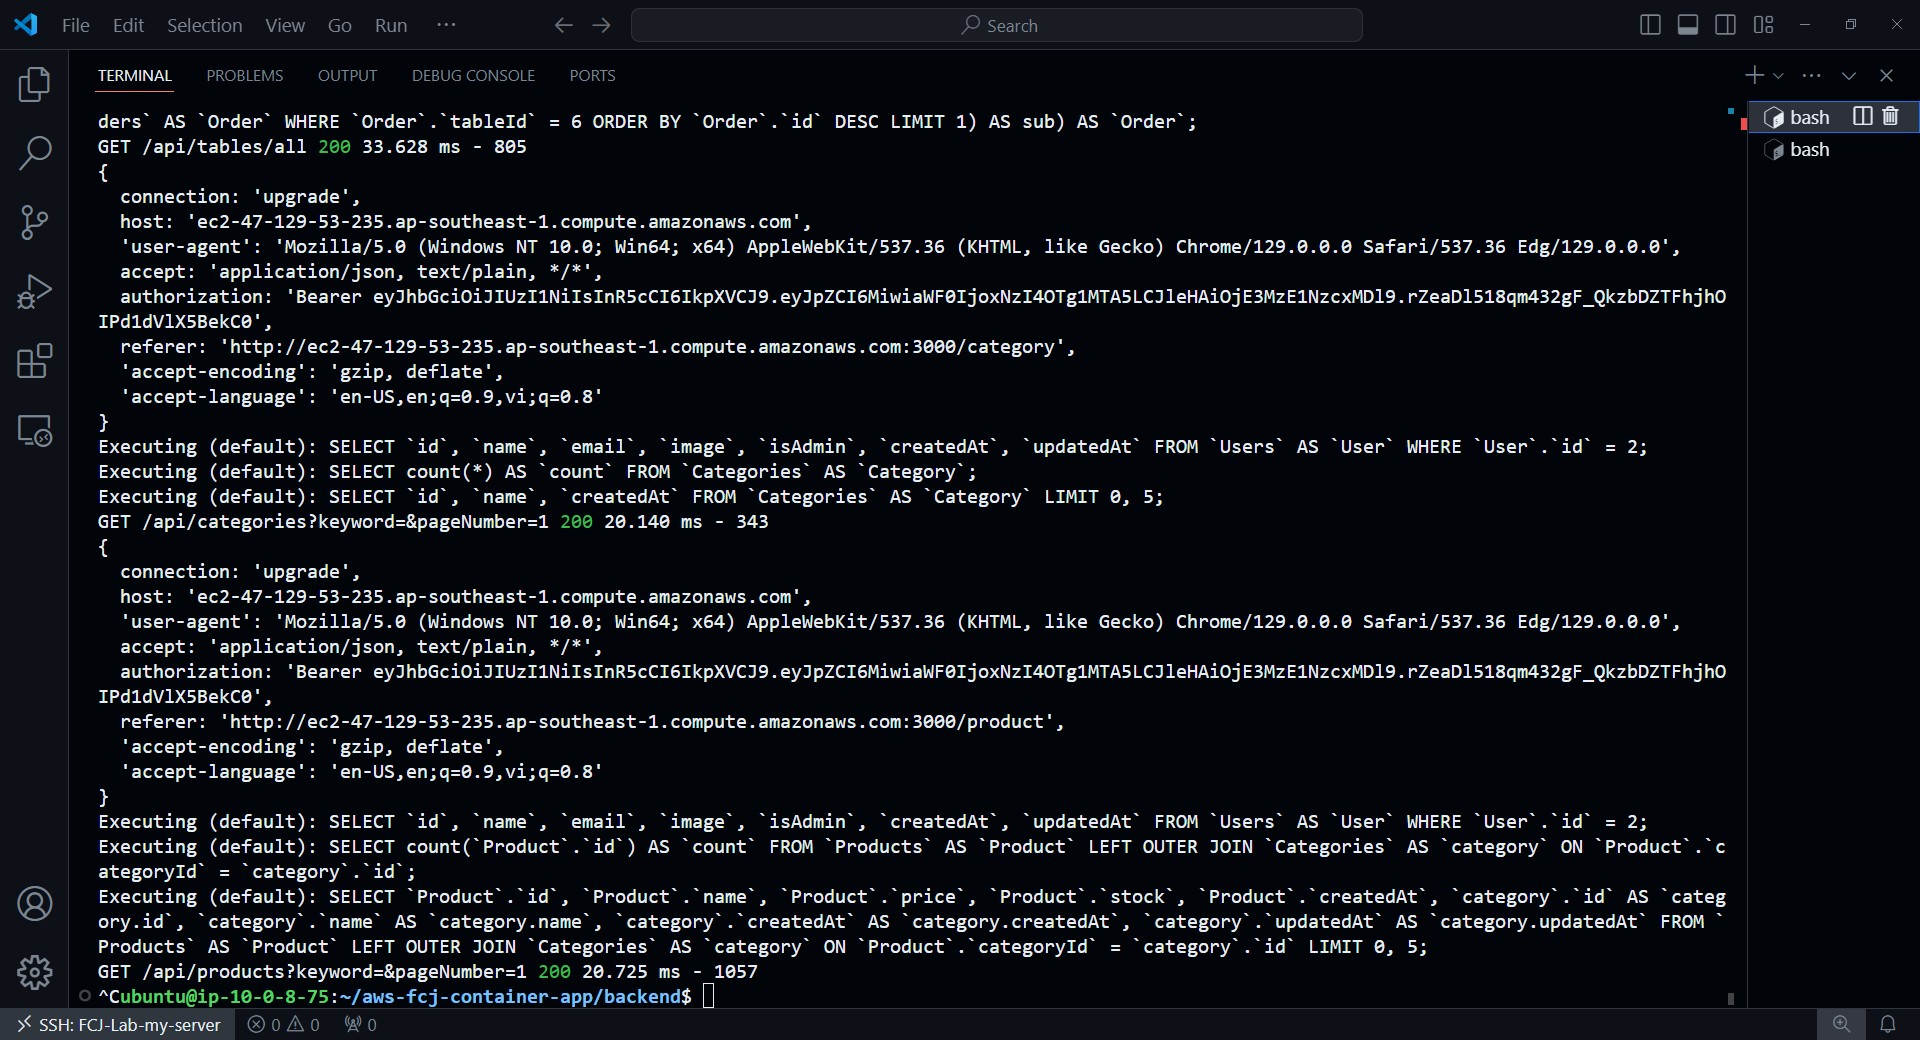The image size is (1920, 1040).
Task: Collapse the panel with chevron
Action: (1849, 76)
